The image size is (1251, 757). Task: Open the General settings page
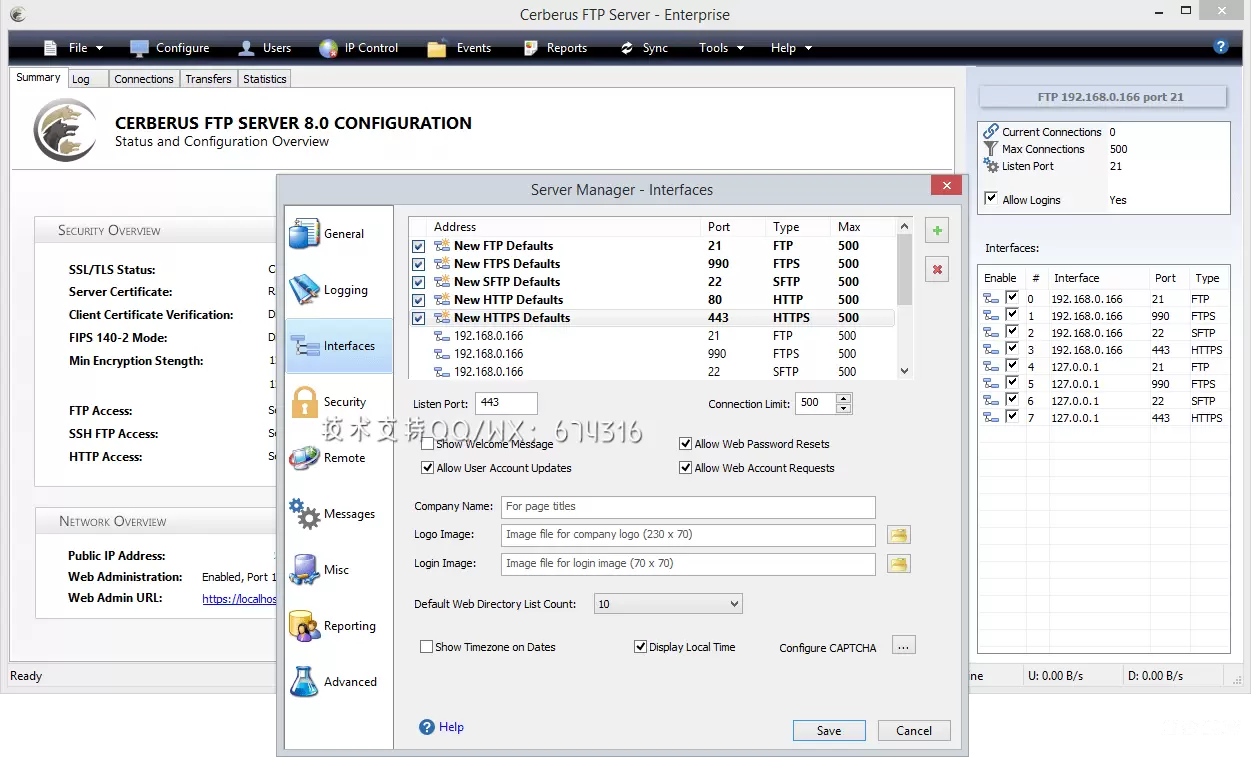[339, 234]
